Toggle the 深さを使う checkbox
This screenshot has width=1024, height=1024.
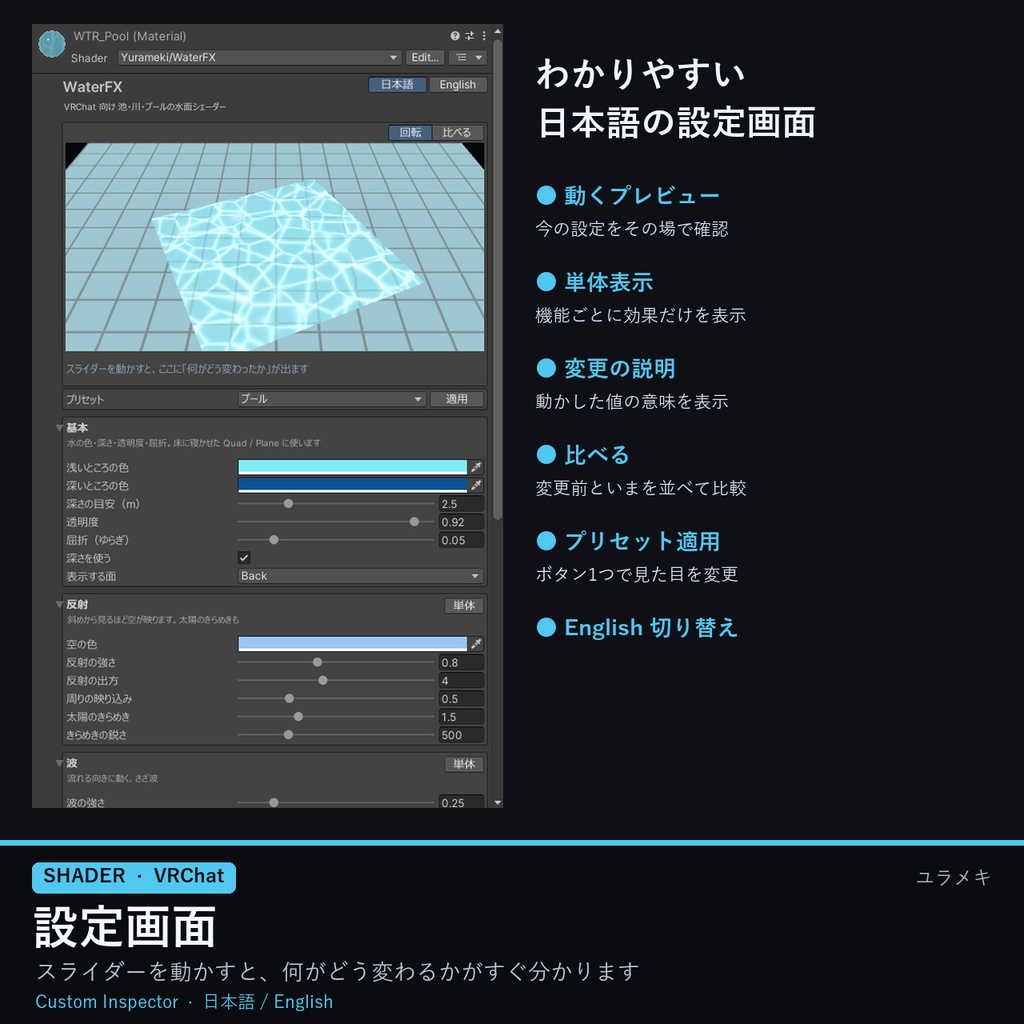[x=244, y=558]
